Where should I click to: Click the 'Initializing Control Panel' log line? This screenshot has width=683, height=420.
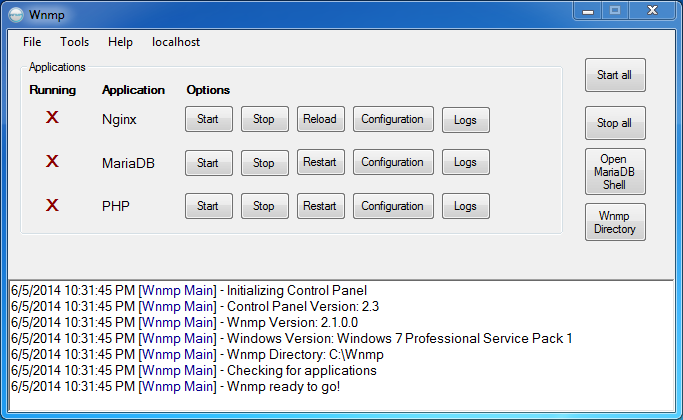pyautogui.click(x=189, y=291)
